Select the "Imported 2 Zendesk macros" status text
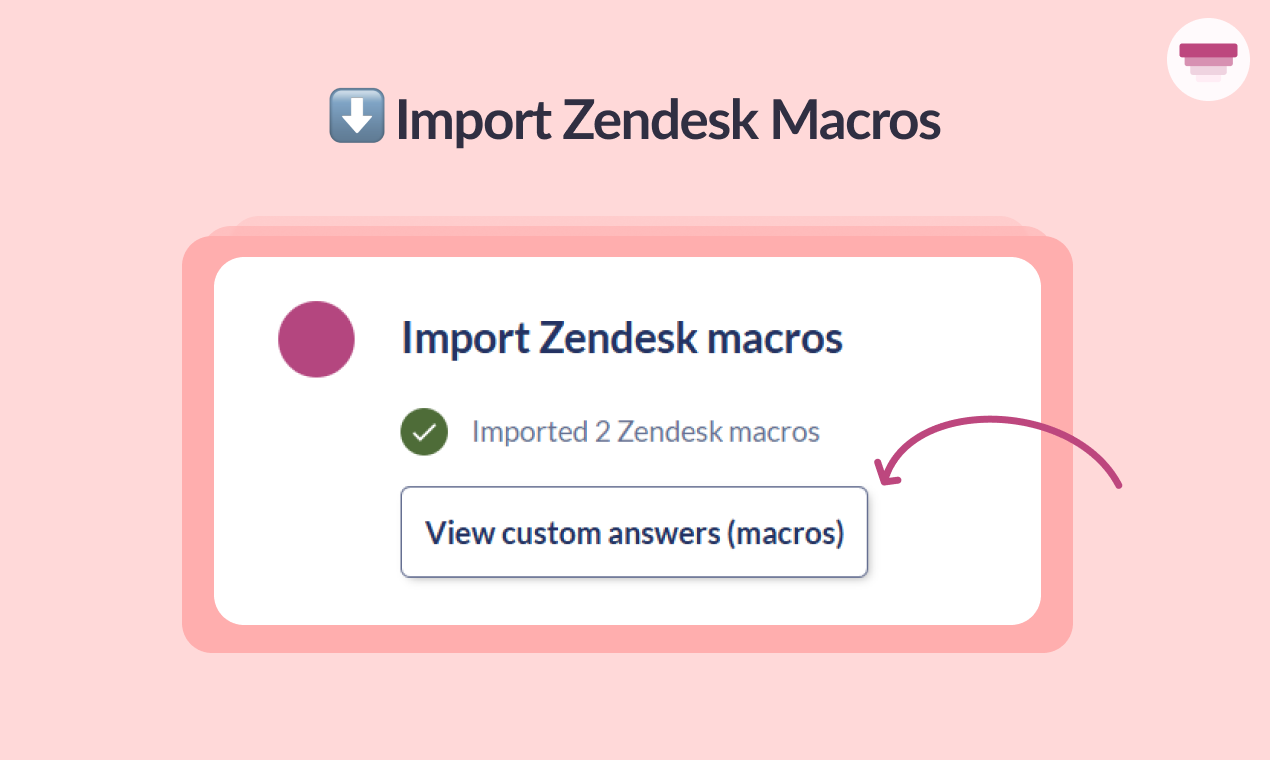The width and height of the screenshot is (1270, 760). [x=646, y=432]
